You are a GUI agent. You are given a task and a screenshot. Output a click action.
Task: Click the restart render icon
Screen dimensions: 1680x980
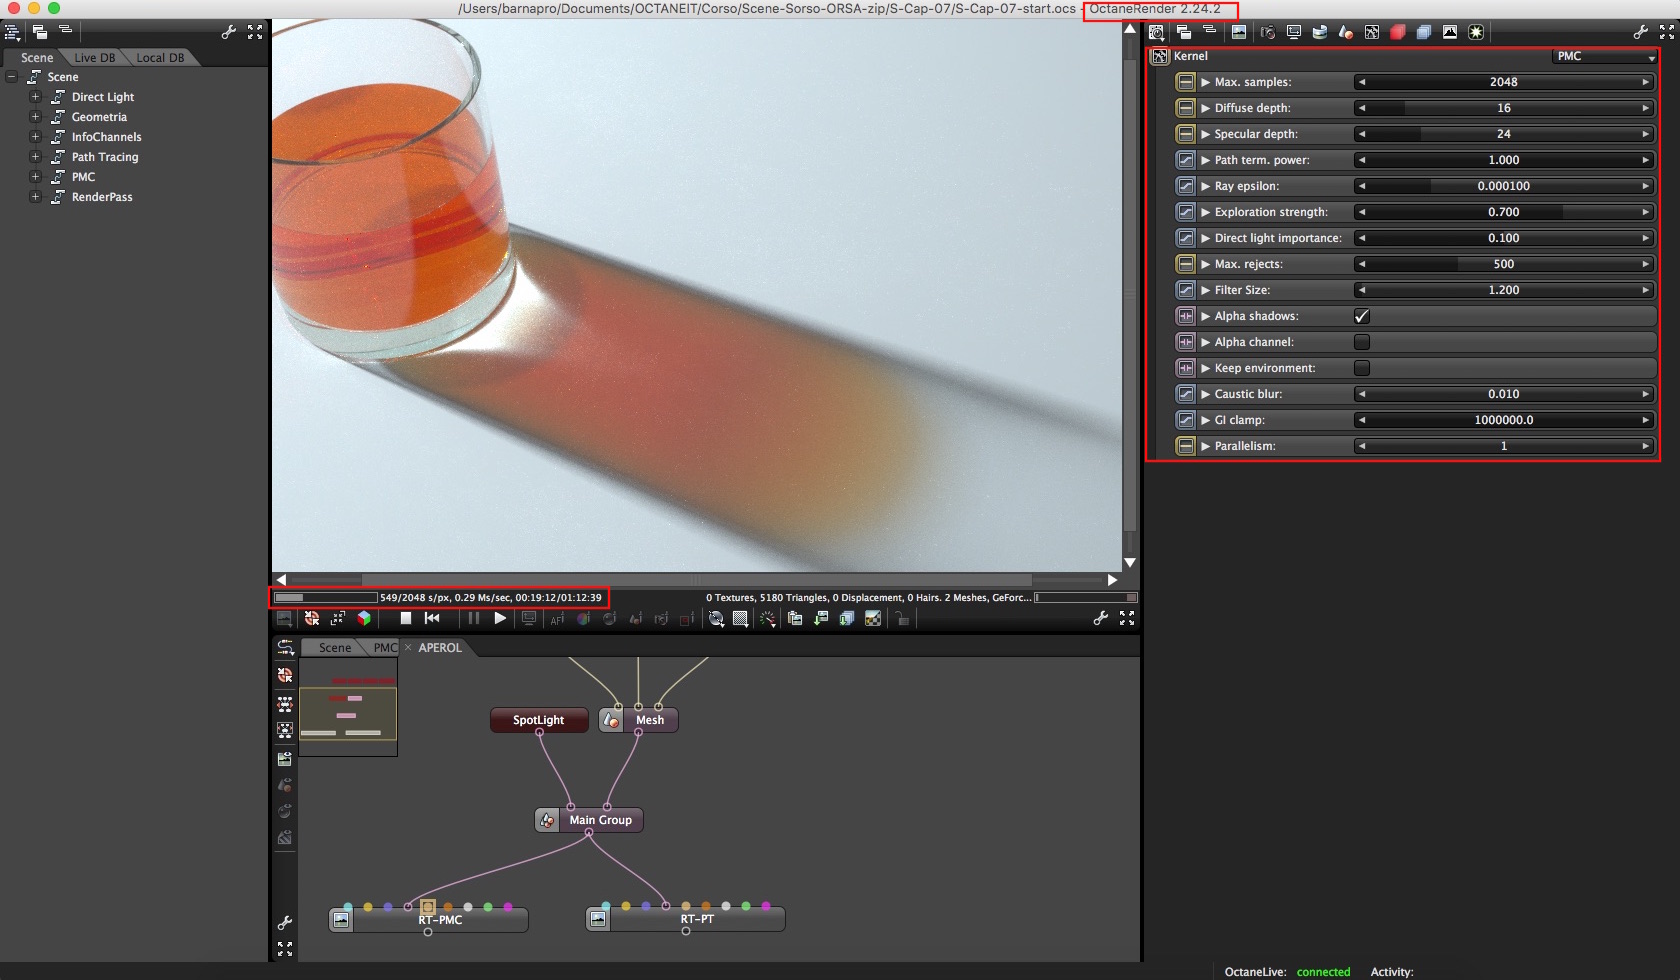coord(432,619)
